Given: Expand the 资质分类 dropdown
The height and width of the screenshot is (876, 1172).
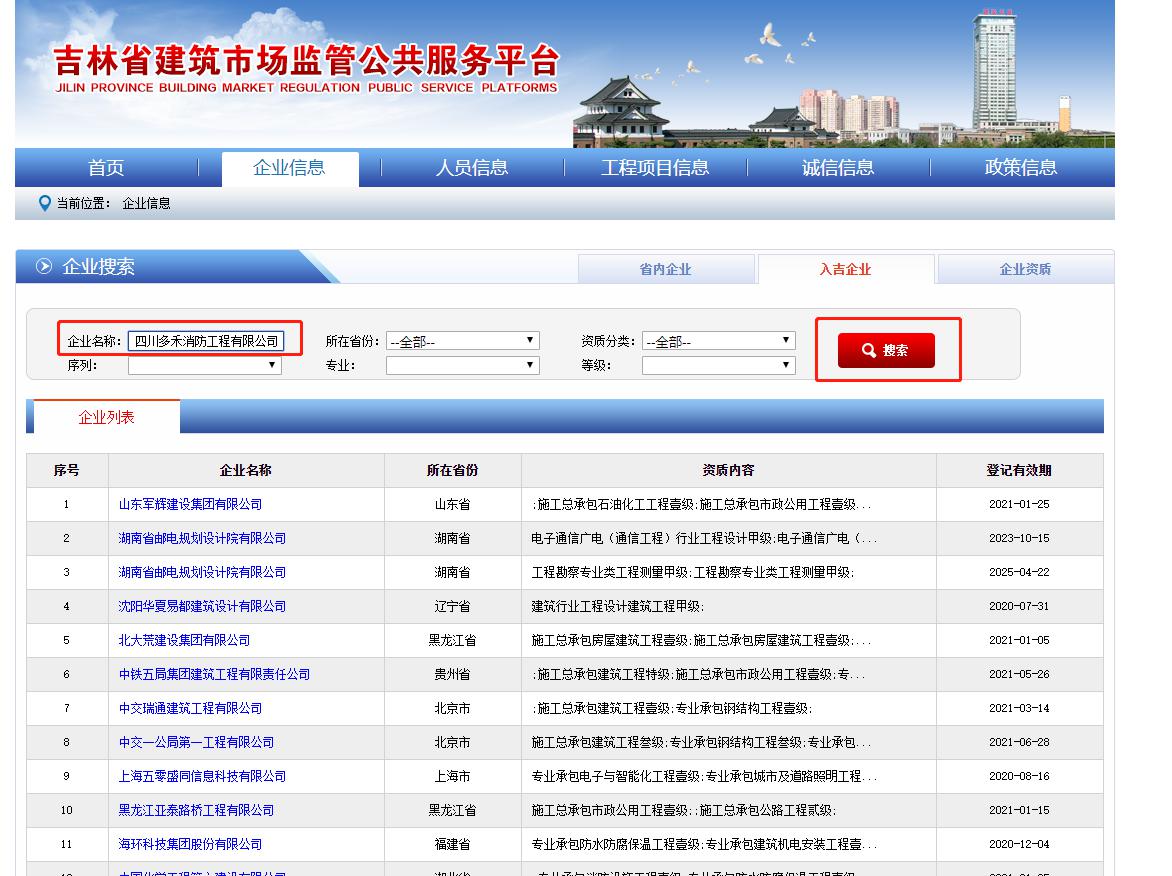Looking at the screenshot, I should pos(718,341).
